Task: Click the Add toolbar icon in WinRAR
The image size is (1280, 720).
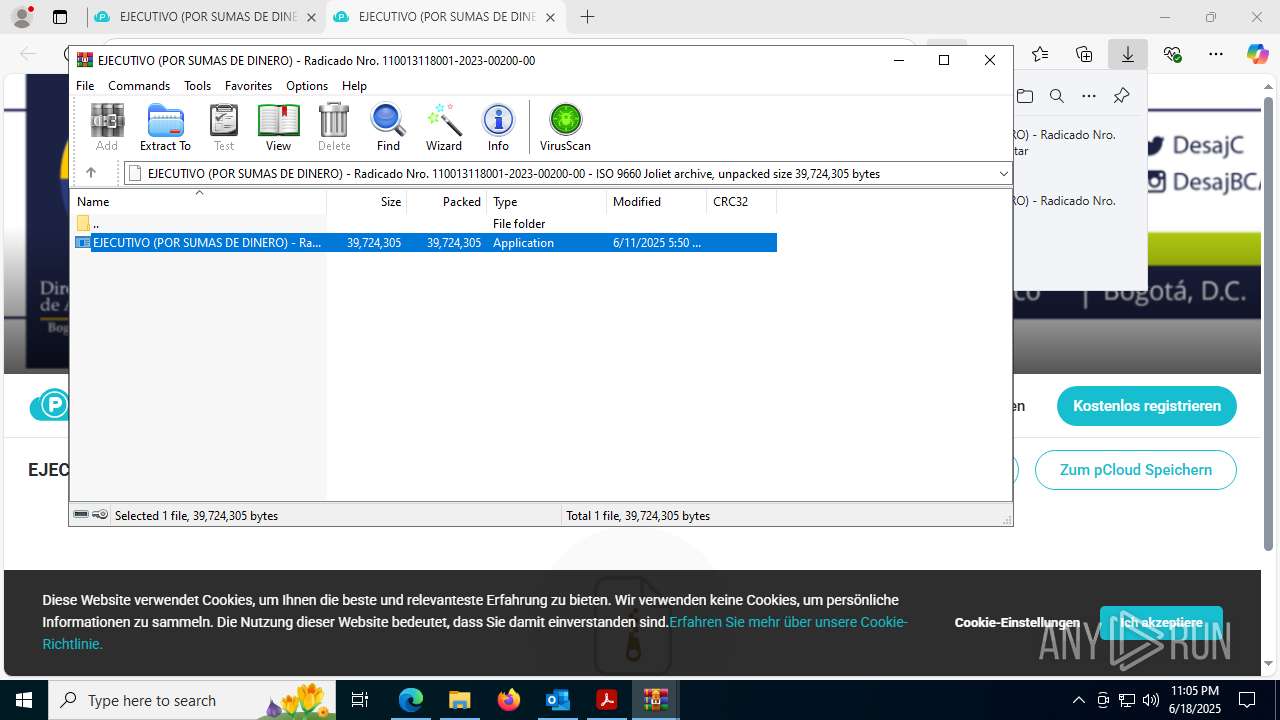Action: 107,127
